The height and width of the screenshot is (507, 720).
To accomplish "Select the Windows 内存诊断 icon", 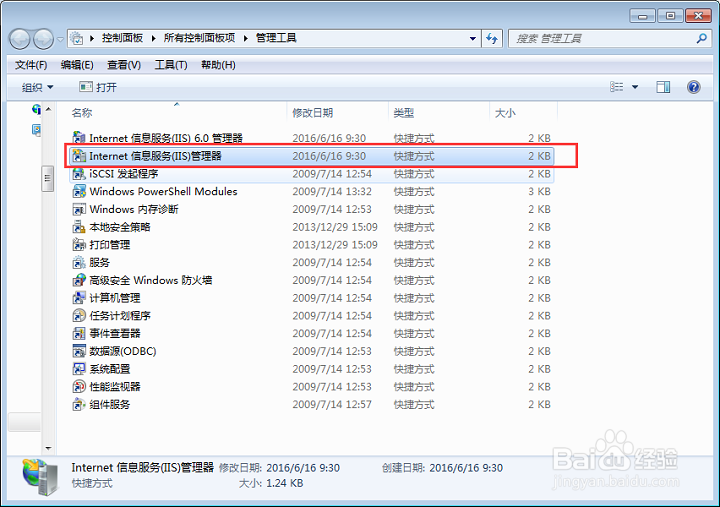I will tap(79, 209).
